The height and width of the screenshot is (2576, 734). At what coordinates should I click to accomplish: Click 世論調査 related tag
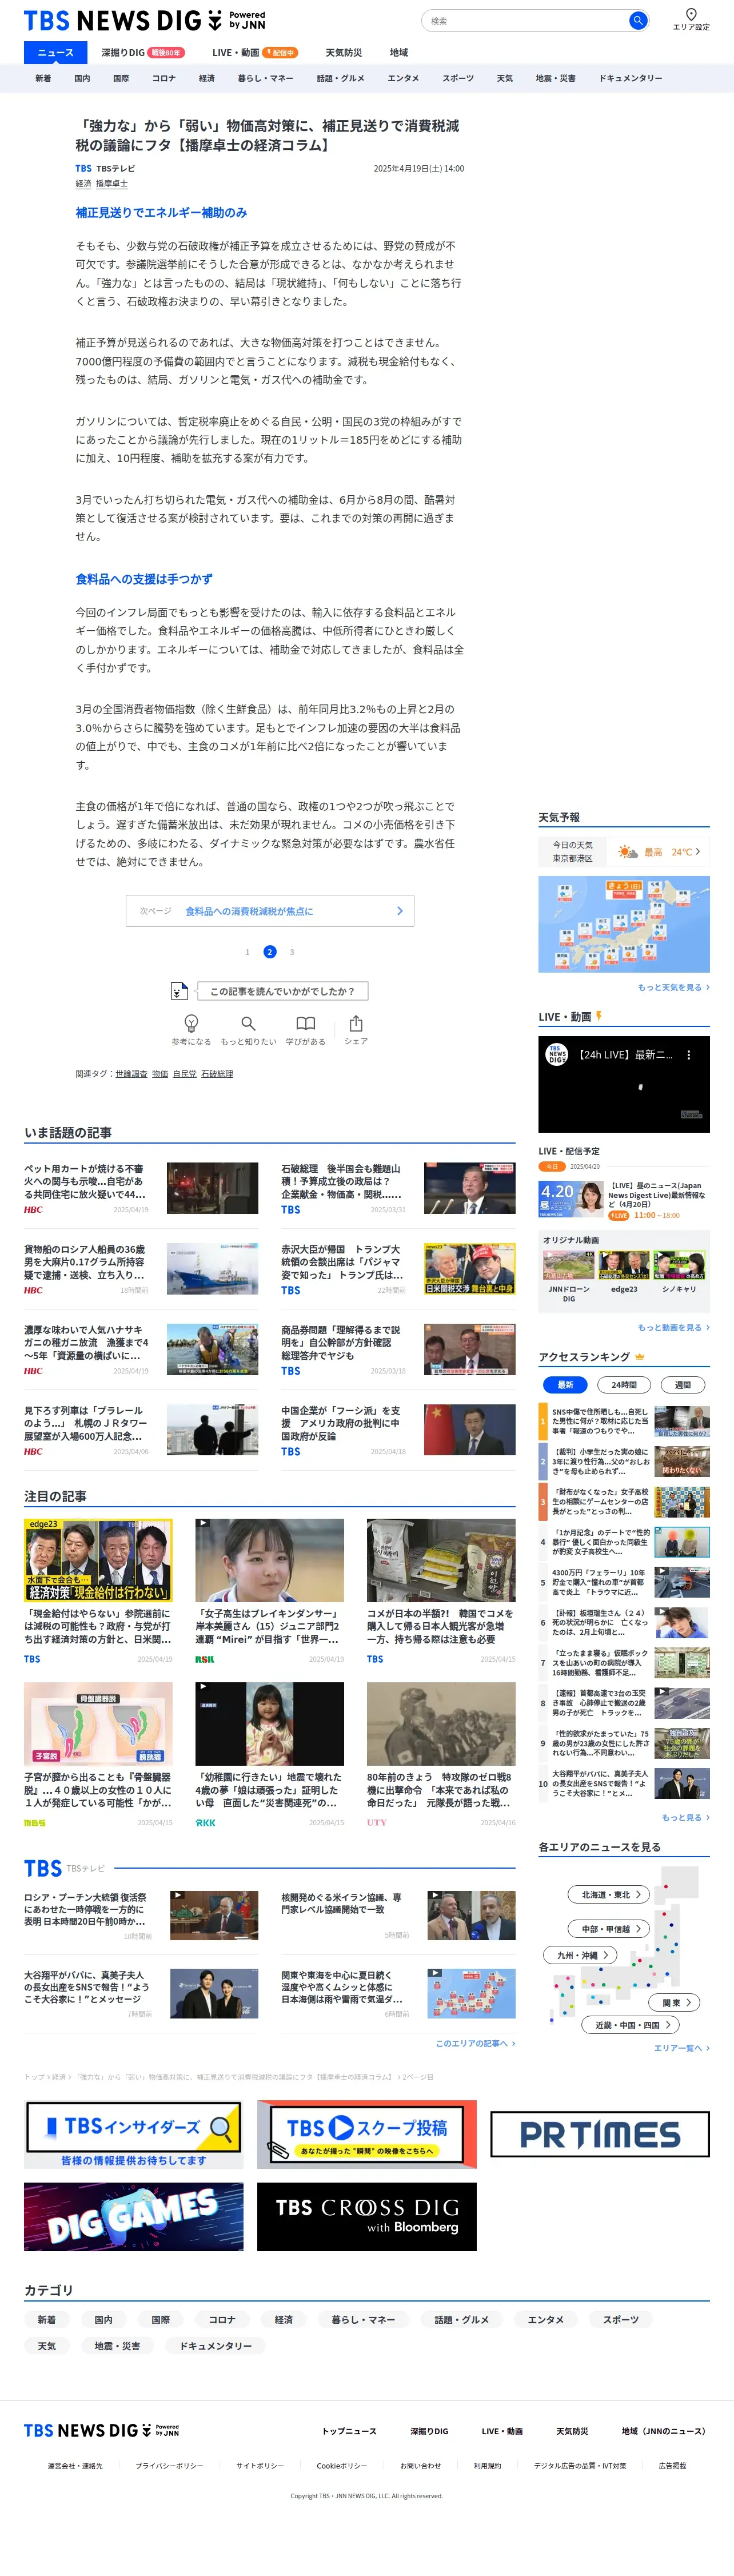click(131, 1073)
